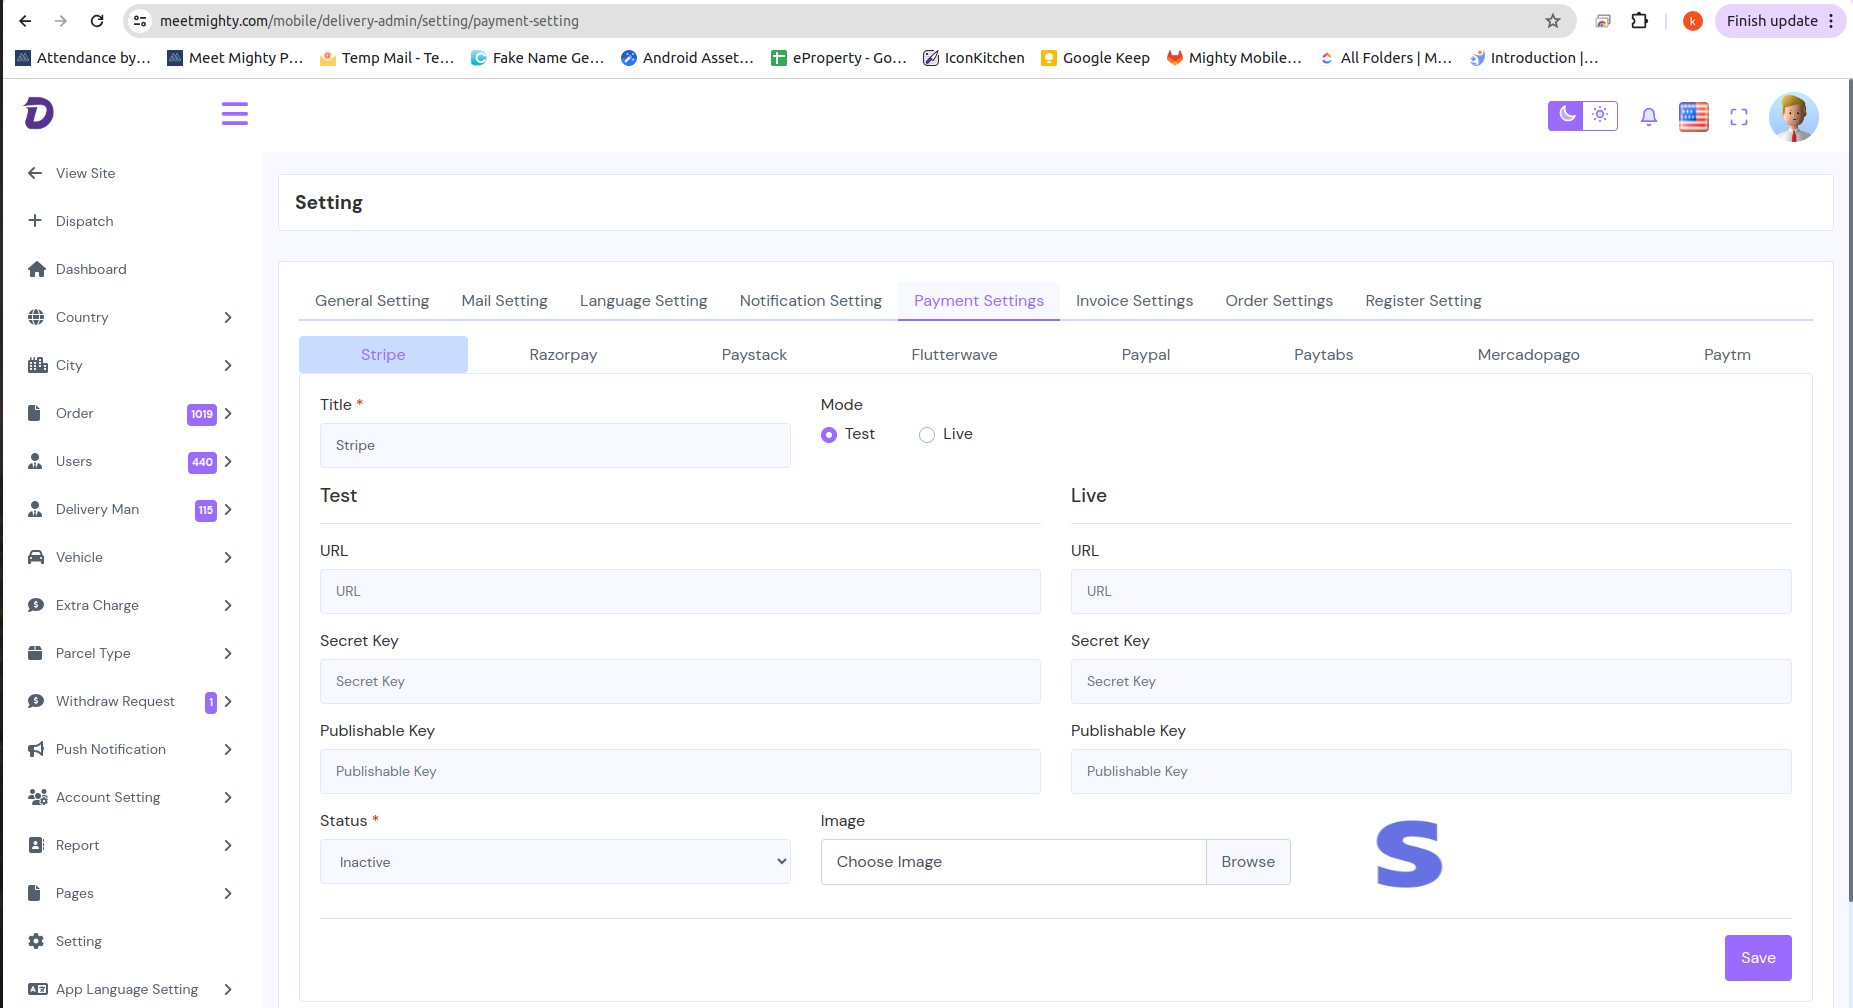Viewport: 1853px width, 1008px height.
Task: Click the Parcel Type box icon
Action: (35, 653)
